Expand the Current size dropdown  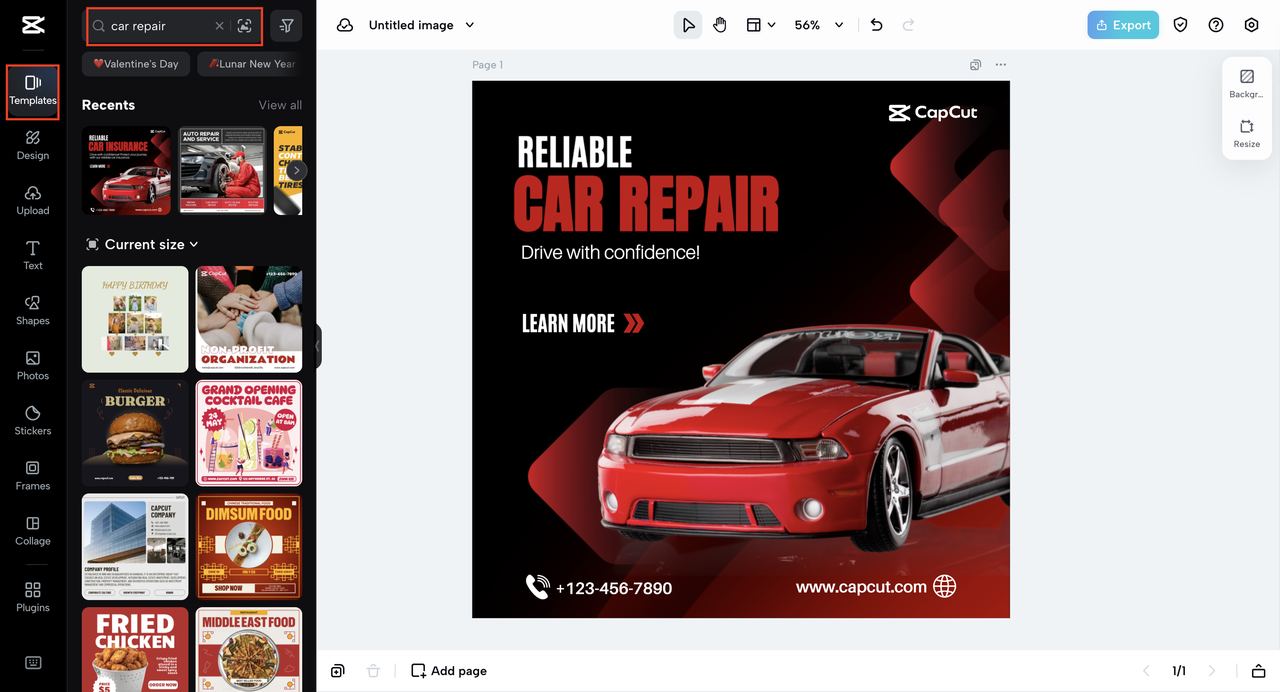(x=142, y=244)
